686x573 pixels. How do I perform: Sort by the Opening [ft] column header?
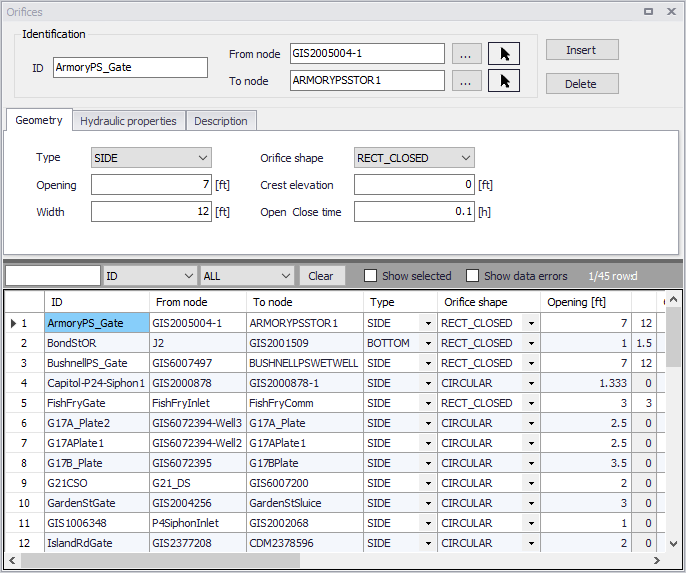(586, 302)
